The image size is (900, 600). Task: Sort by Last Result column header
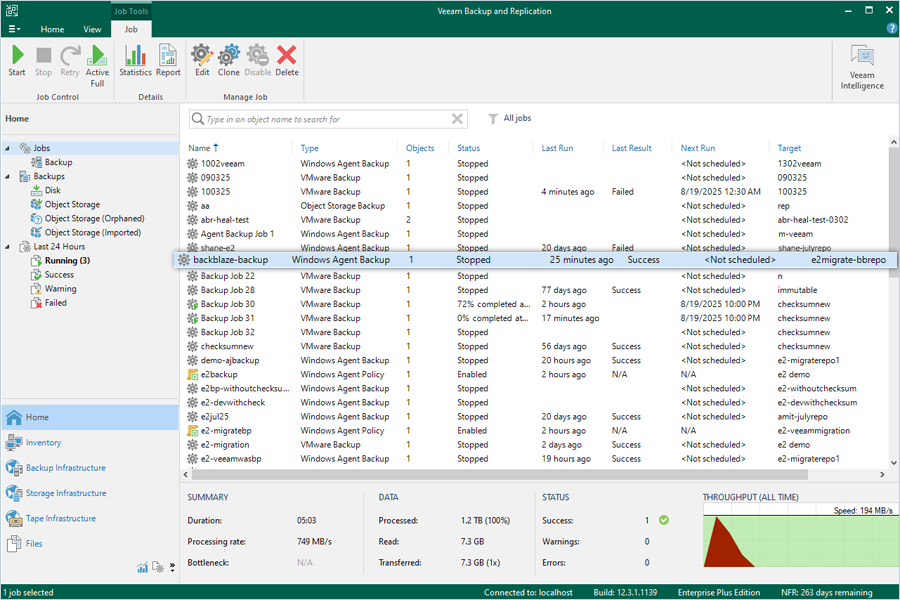(631, 148)
